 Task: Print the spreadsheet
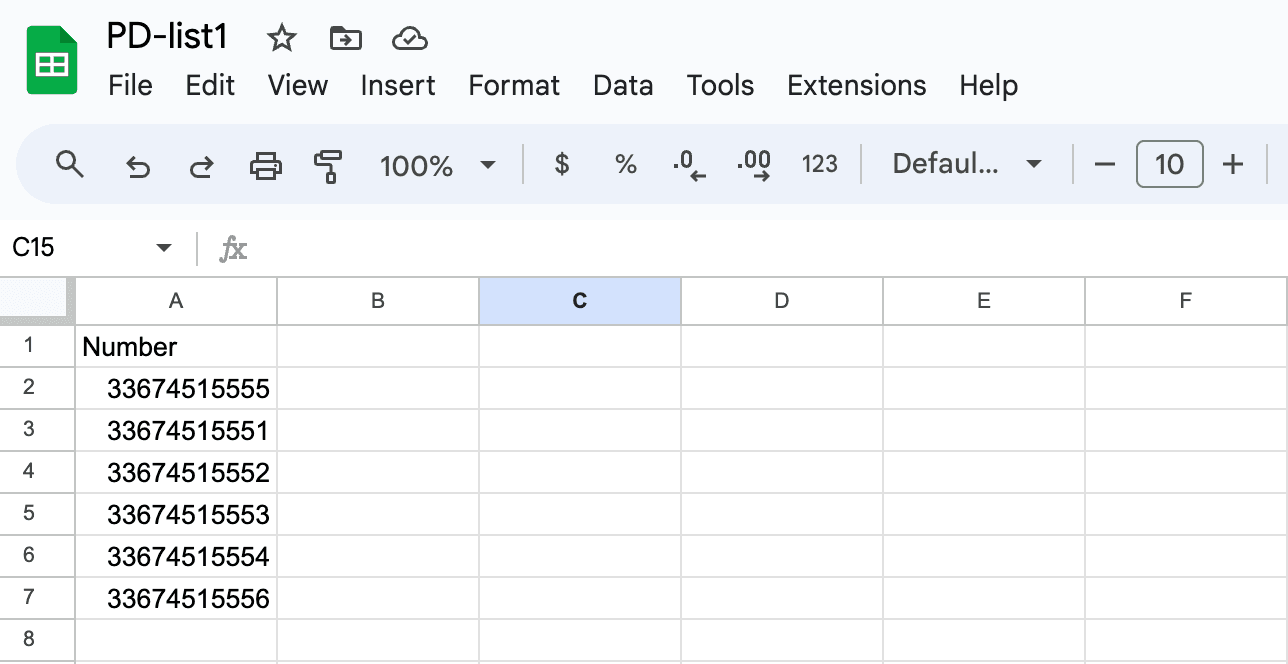click(x=265, y=165)
